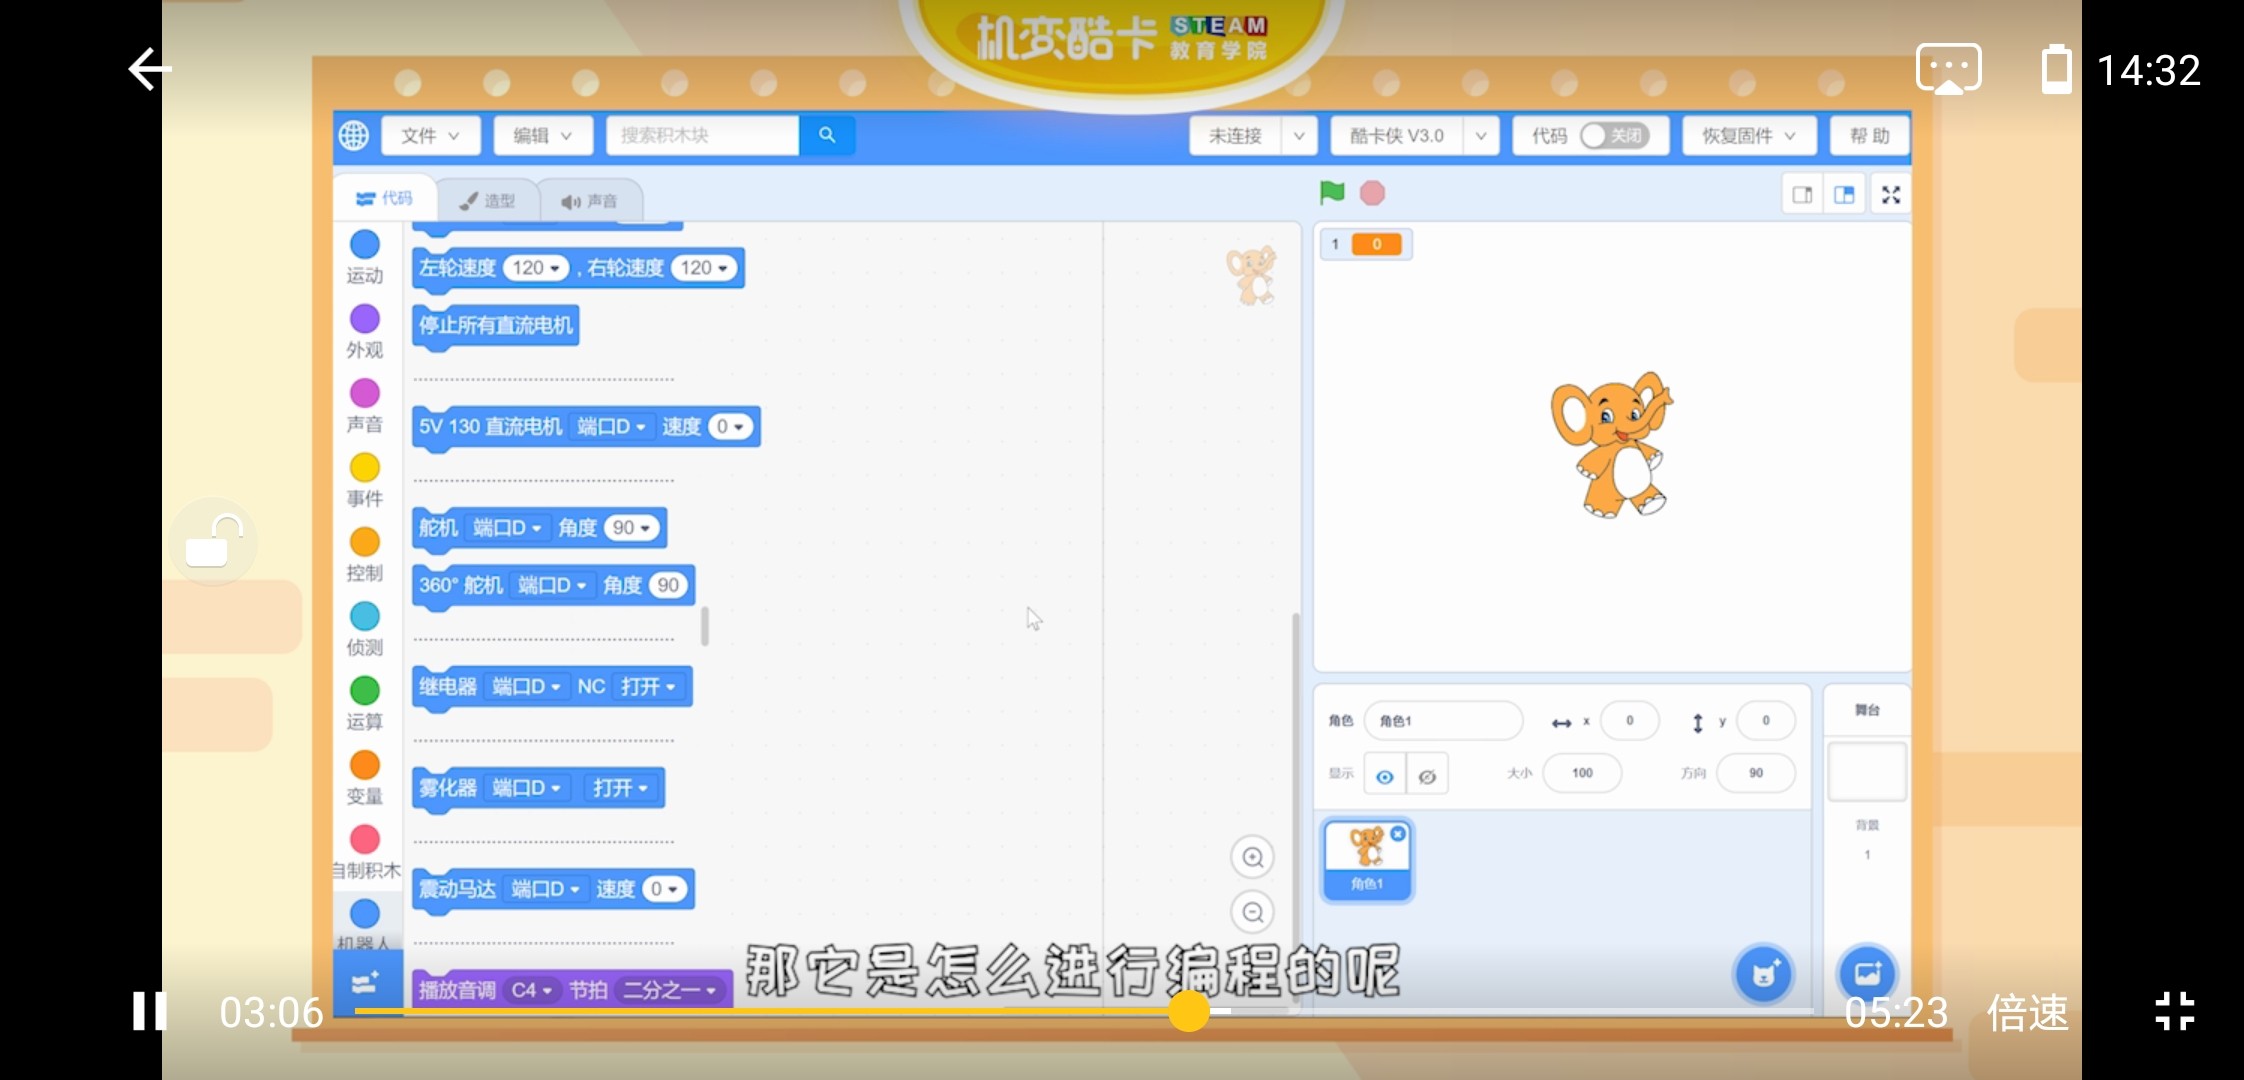Viewport: 2244px width, 1080px height.
Task: Open the 倍速 playback speed option
Action: [2027, 1012]
